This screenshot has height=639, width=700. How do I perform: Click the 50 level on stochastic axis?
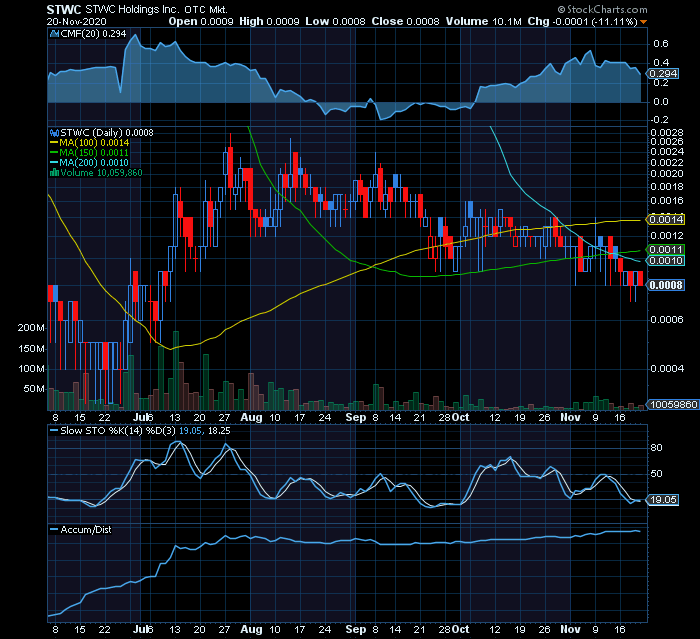[x=657, y=474]
